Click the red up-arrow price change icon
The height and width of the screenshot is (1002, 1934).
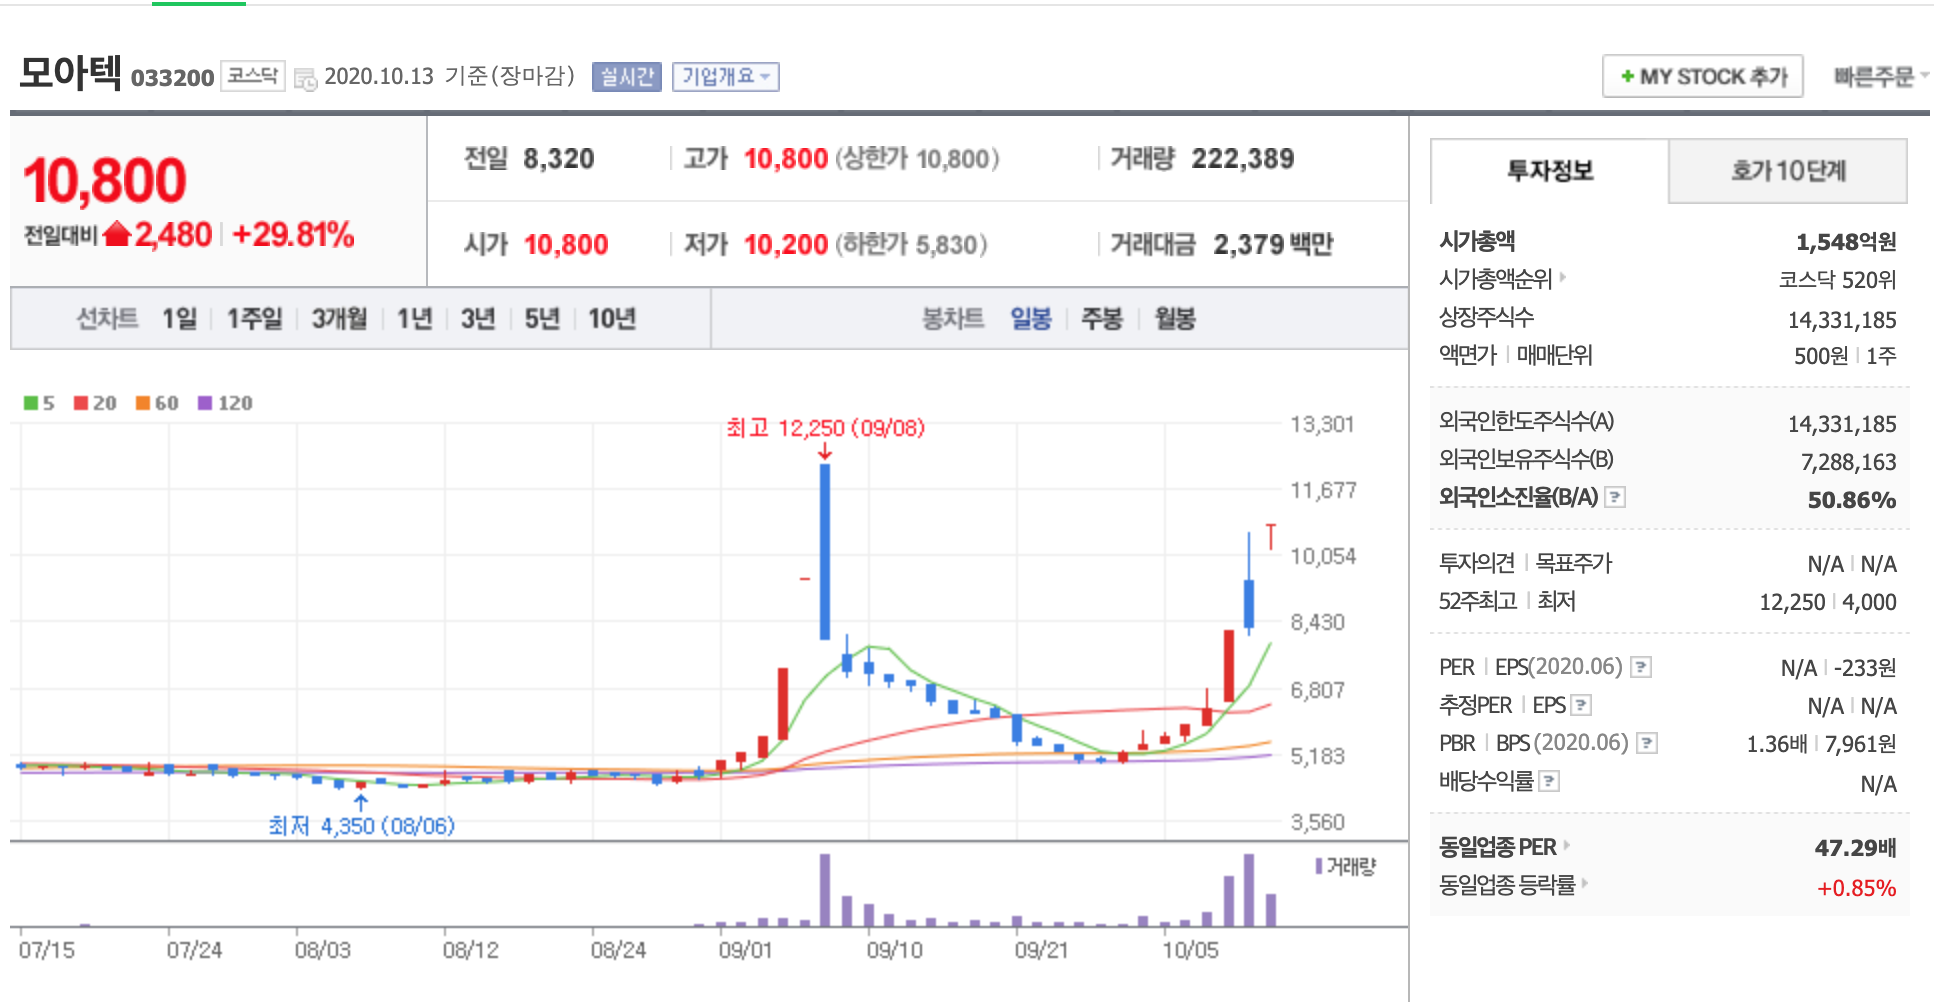[x=117, y=233]
